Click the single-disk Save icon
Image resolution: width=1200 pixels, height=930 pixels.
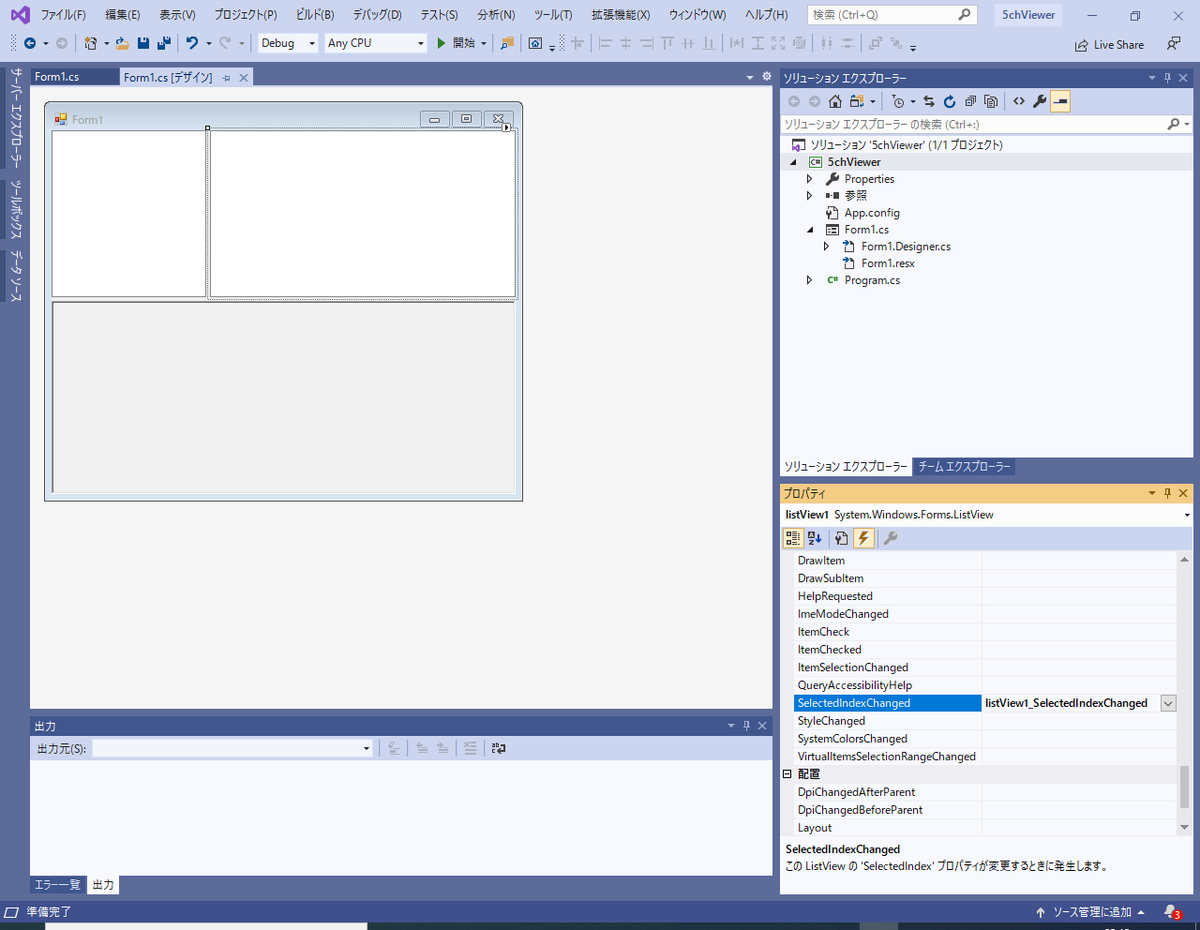(x=143, y=43)
